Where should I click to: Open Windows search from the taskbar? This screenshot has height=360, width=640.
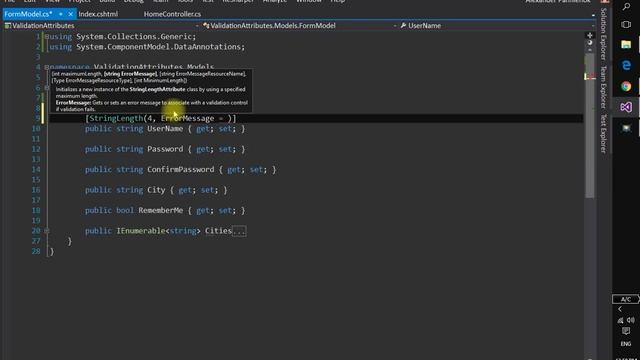pyautogui.click(x=626, y=6)
